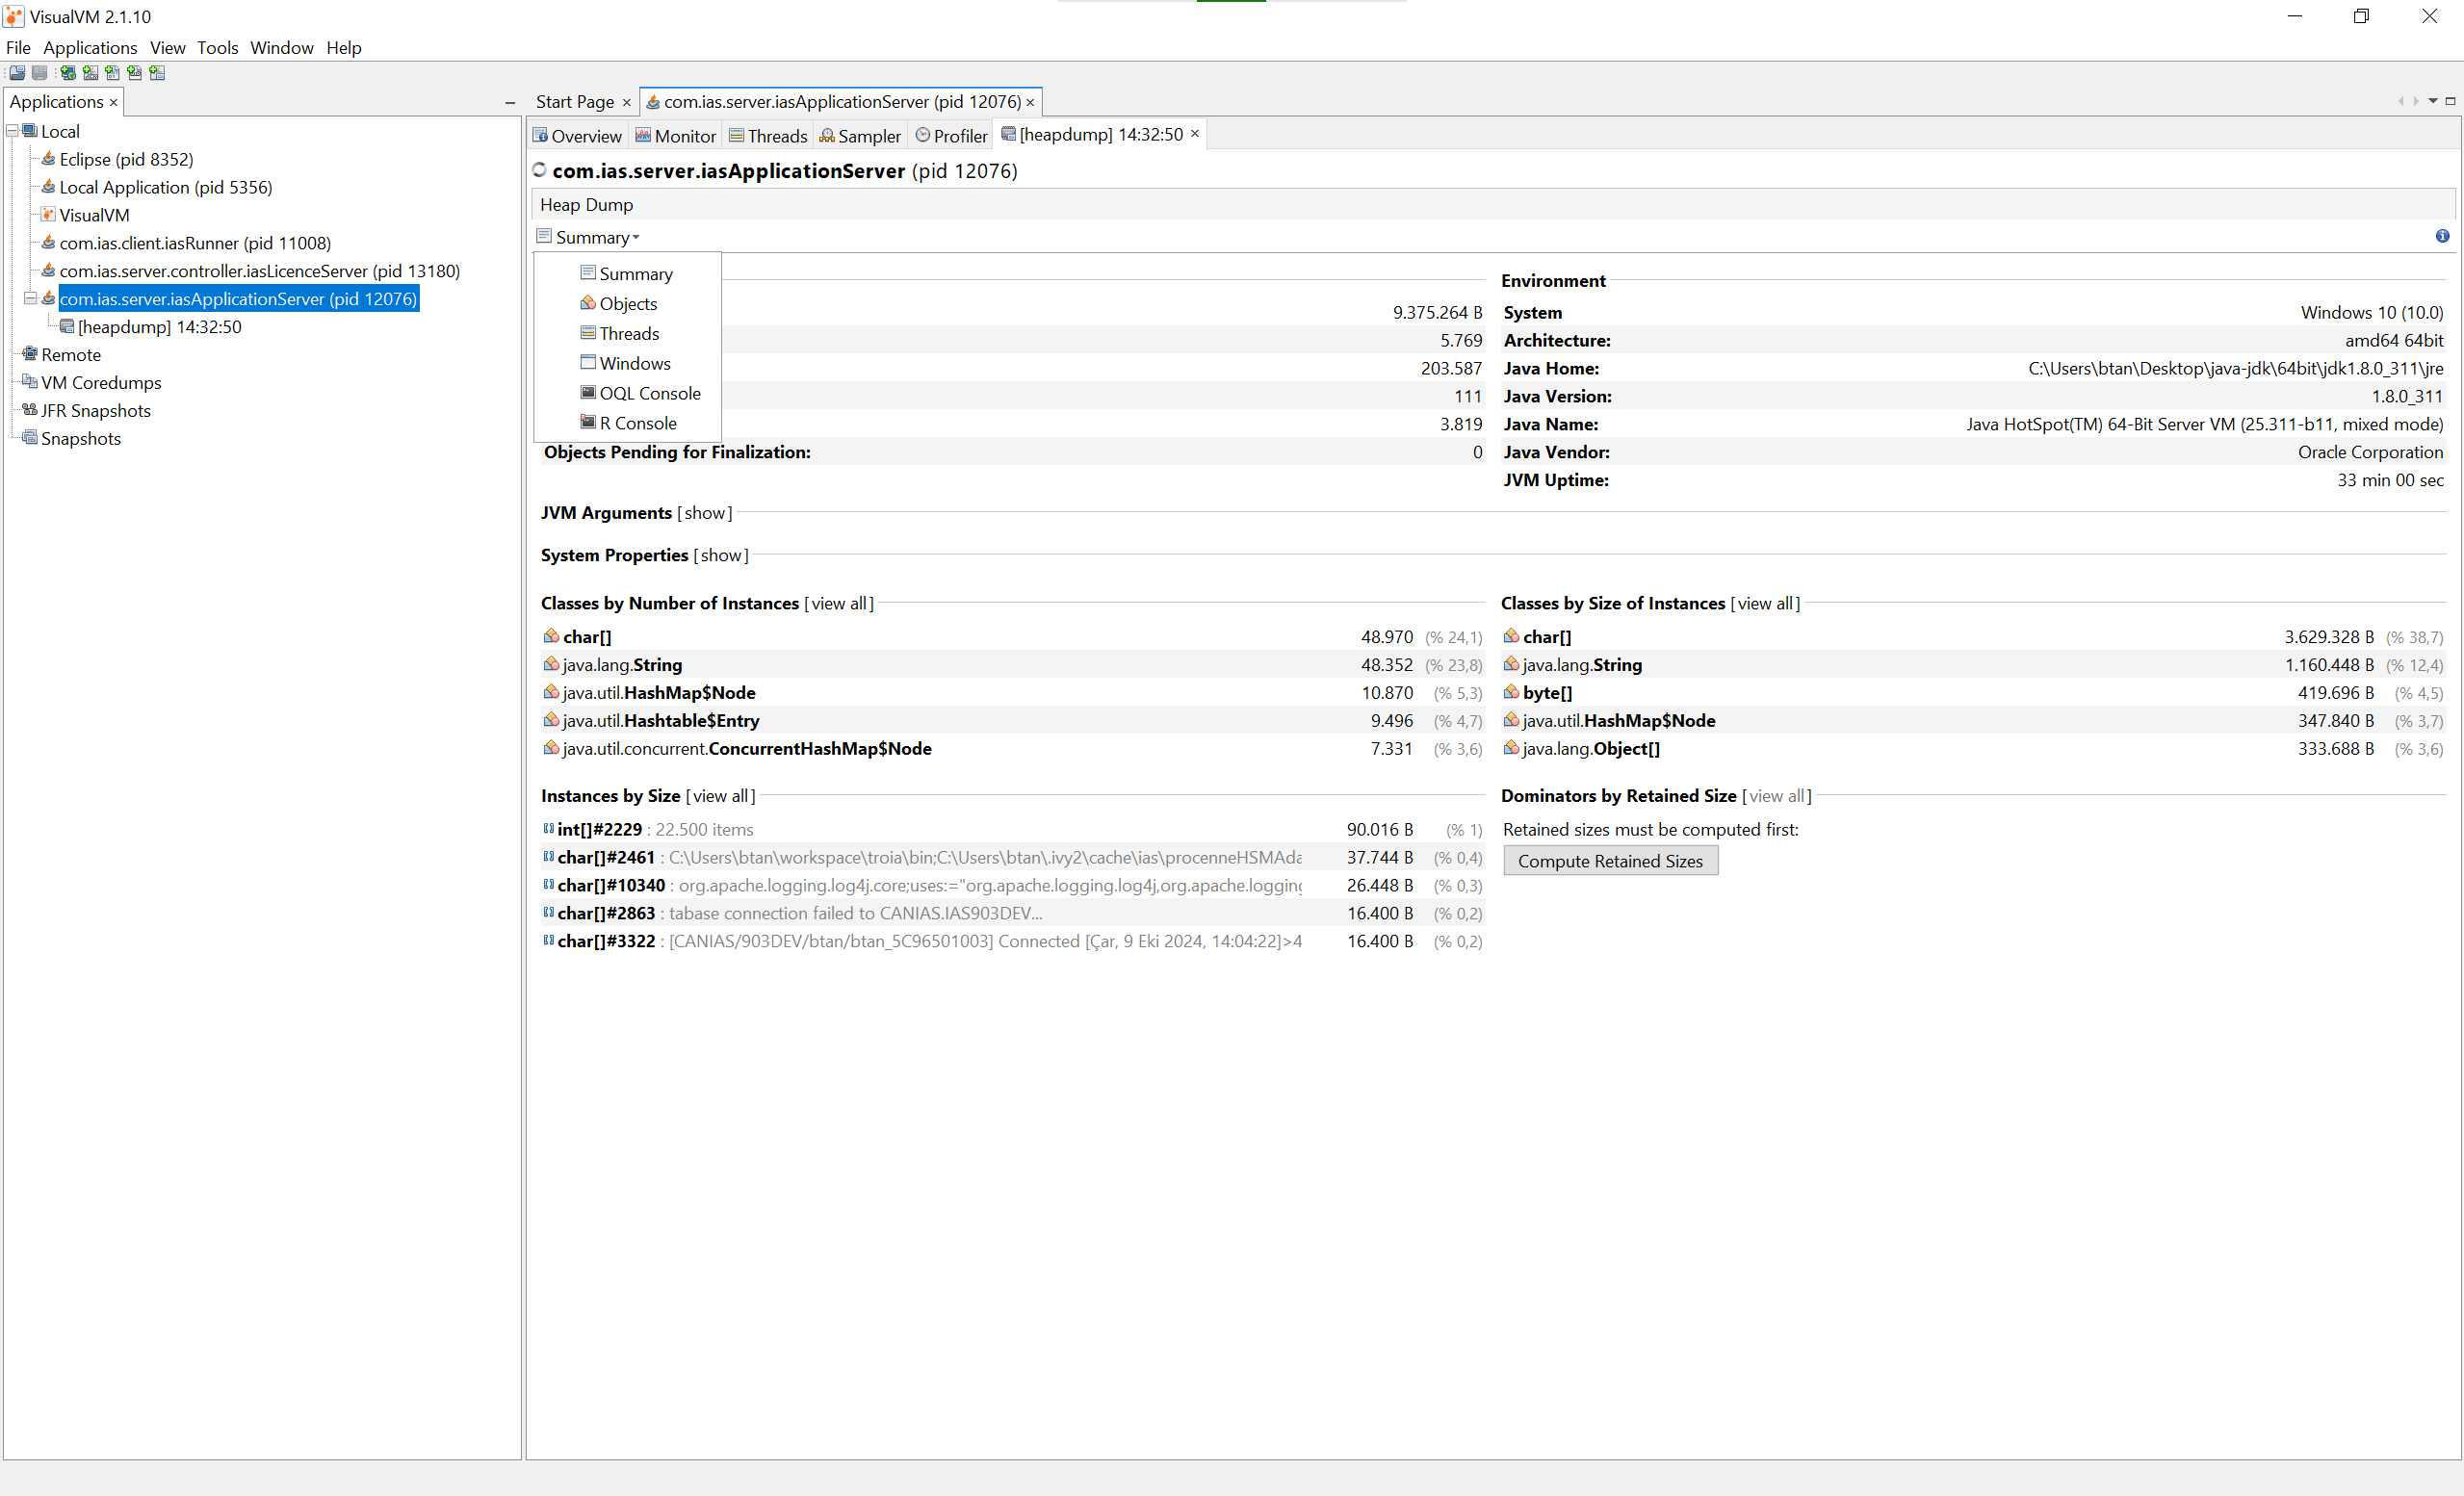
Task: Click the int[]#2229 instance icon
Action: pos(548,828)
